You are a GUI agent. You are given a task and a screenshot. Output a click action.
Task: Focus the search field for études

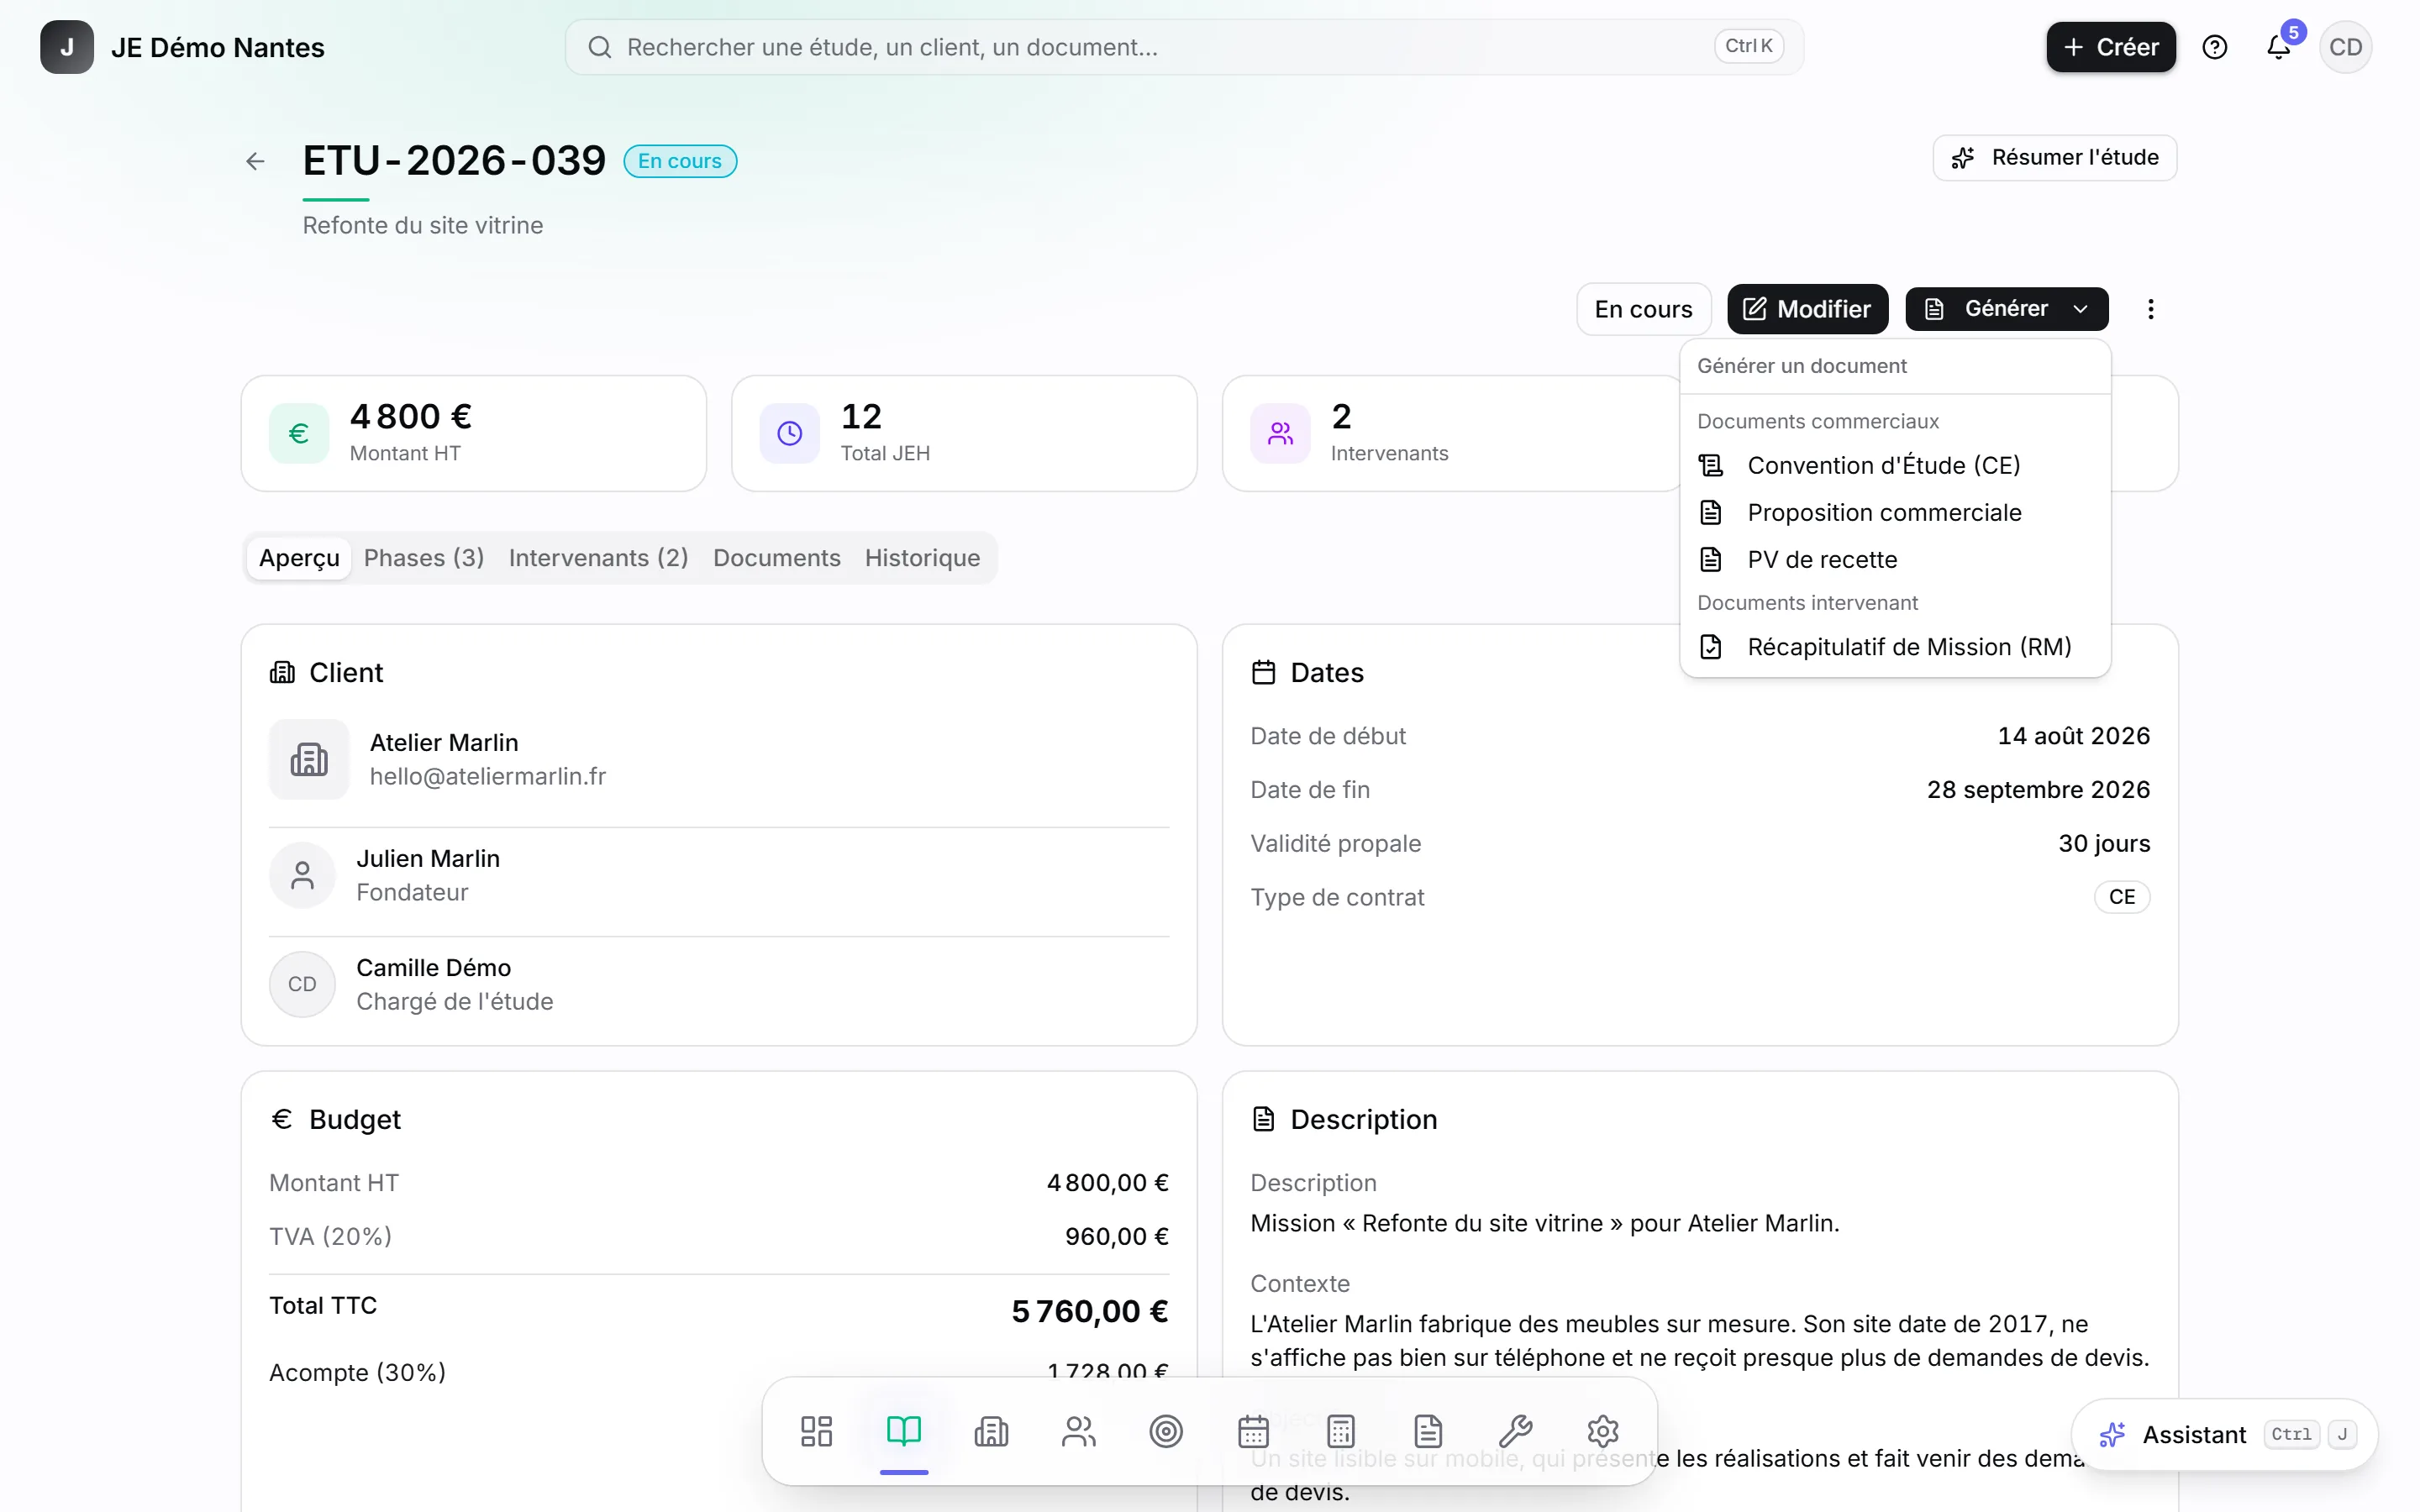point(1184,47)
